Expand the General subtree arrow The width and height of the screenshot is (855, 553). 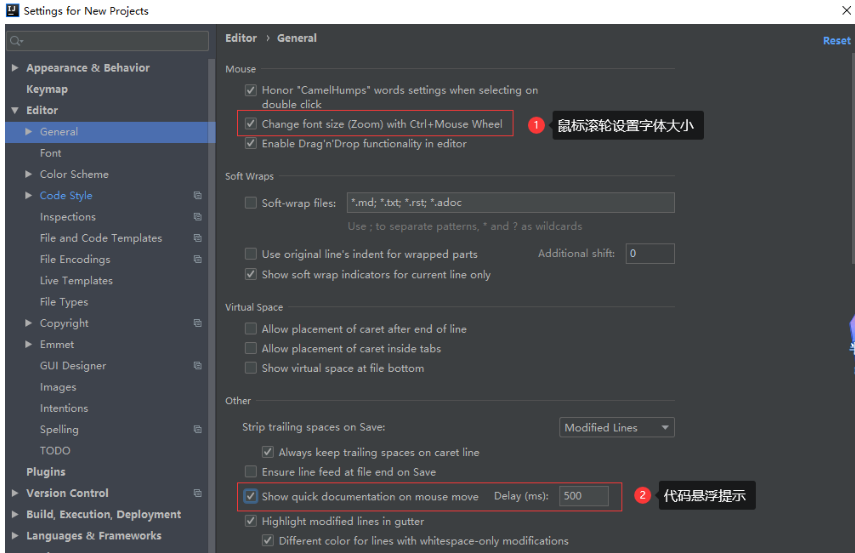pyautogui.click(x=28, y=131)
